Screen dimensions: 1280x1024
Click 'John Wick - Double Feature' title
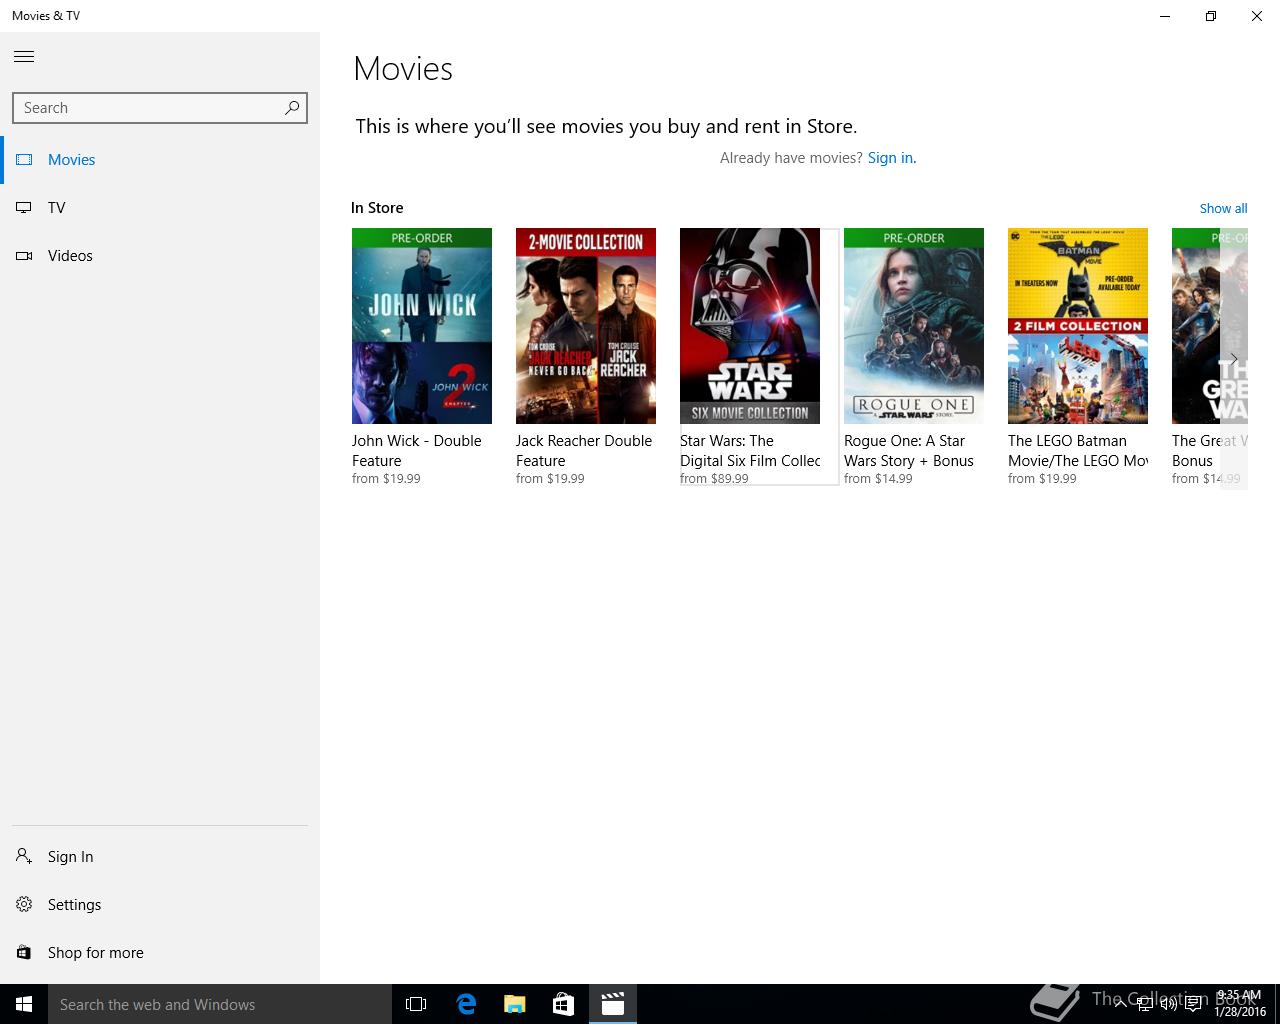417,451
